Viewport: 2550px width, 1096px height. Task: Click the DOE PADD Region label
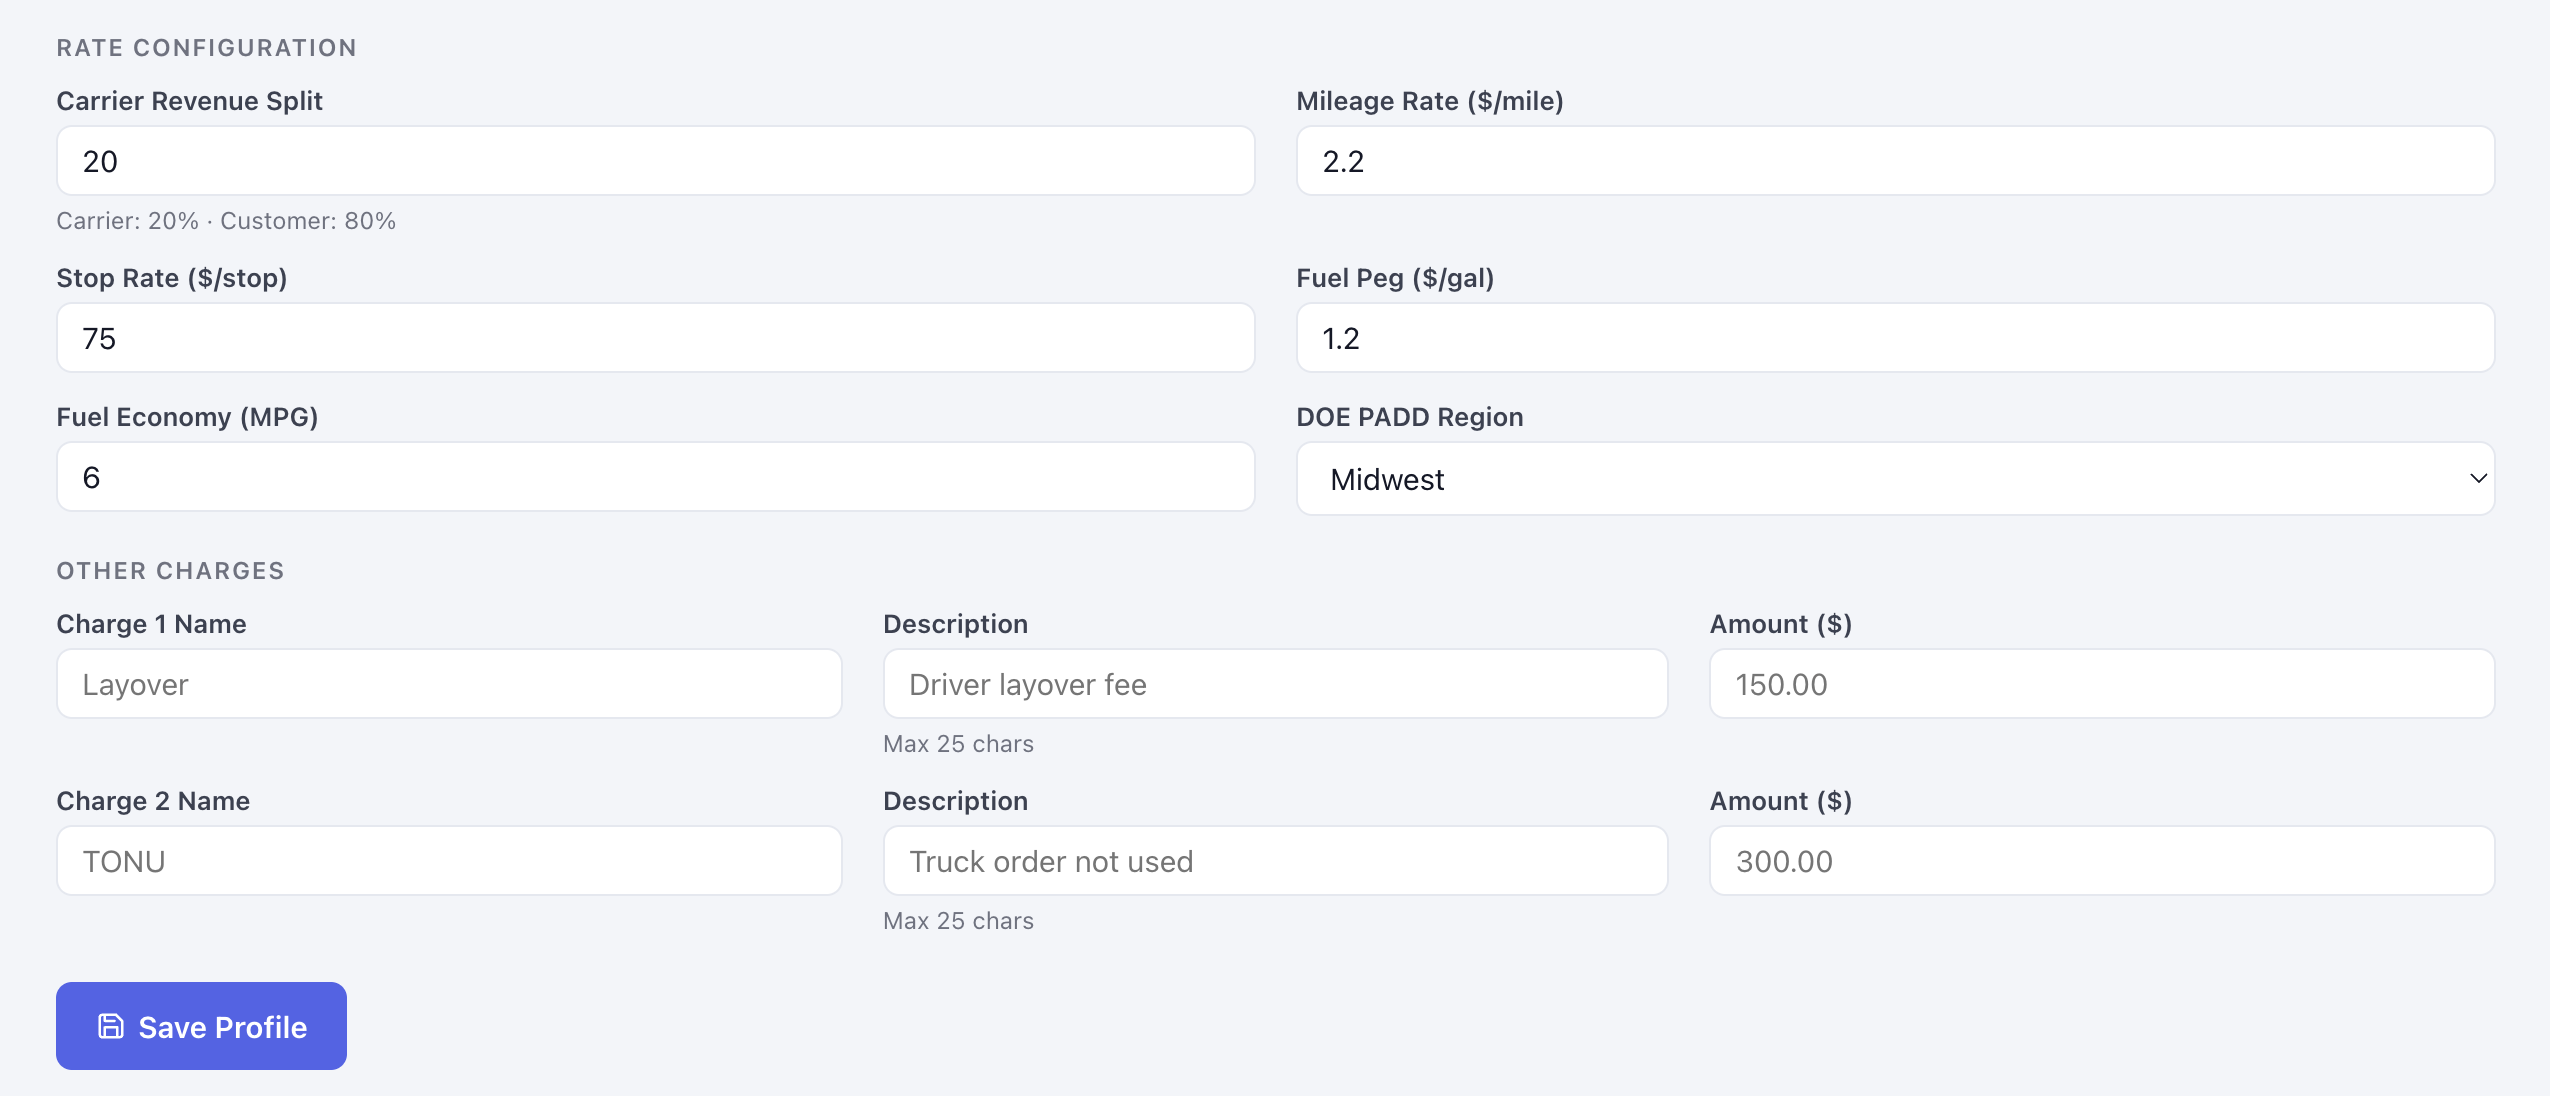[1410, 417]
